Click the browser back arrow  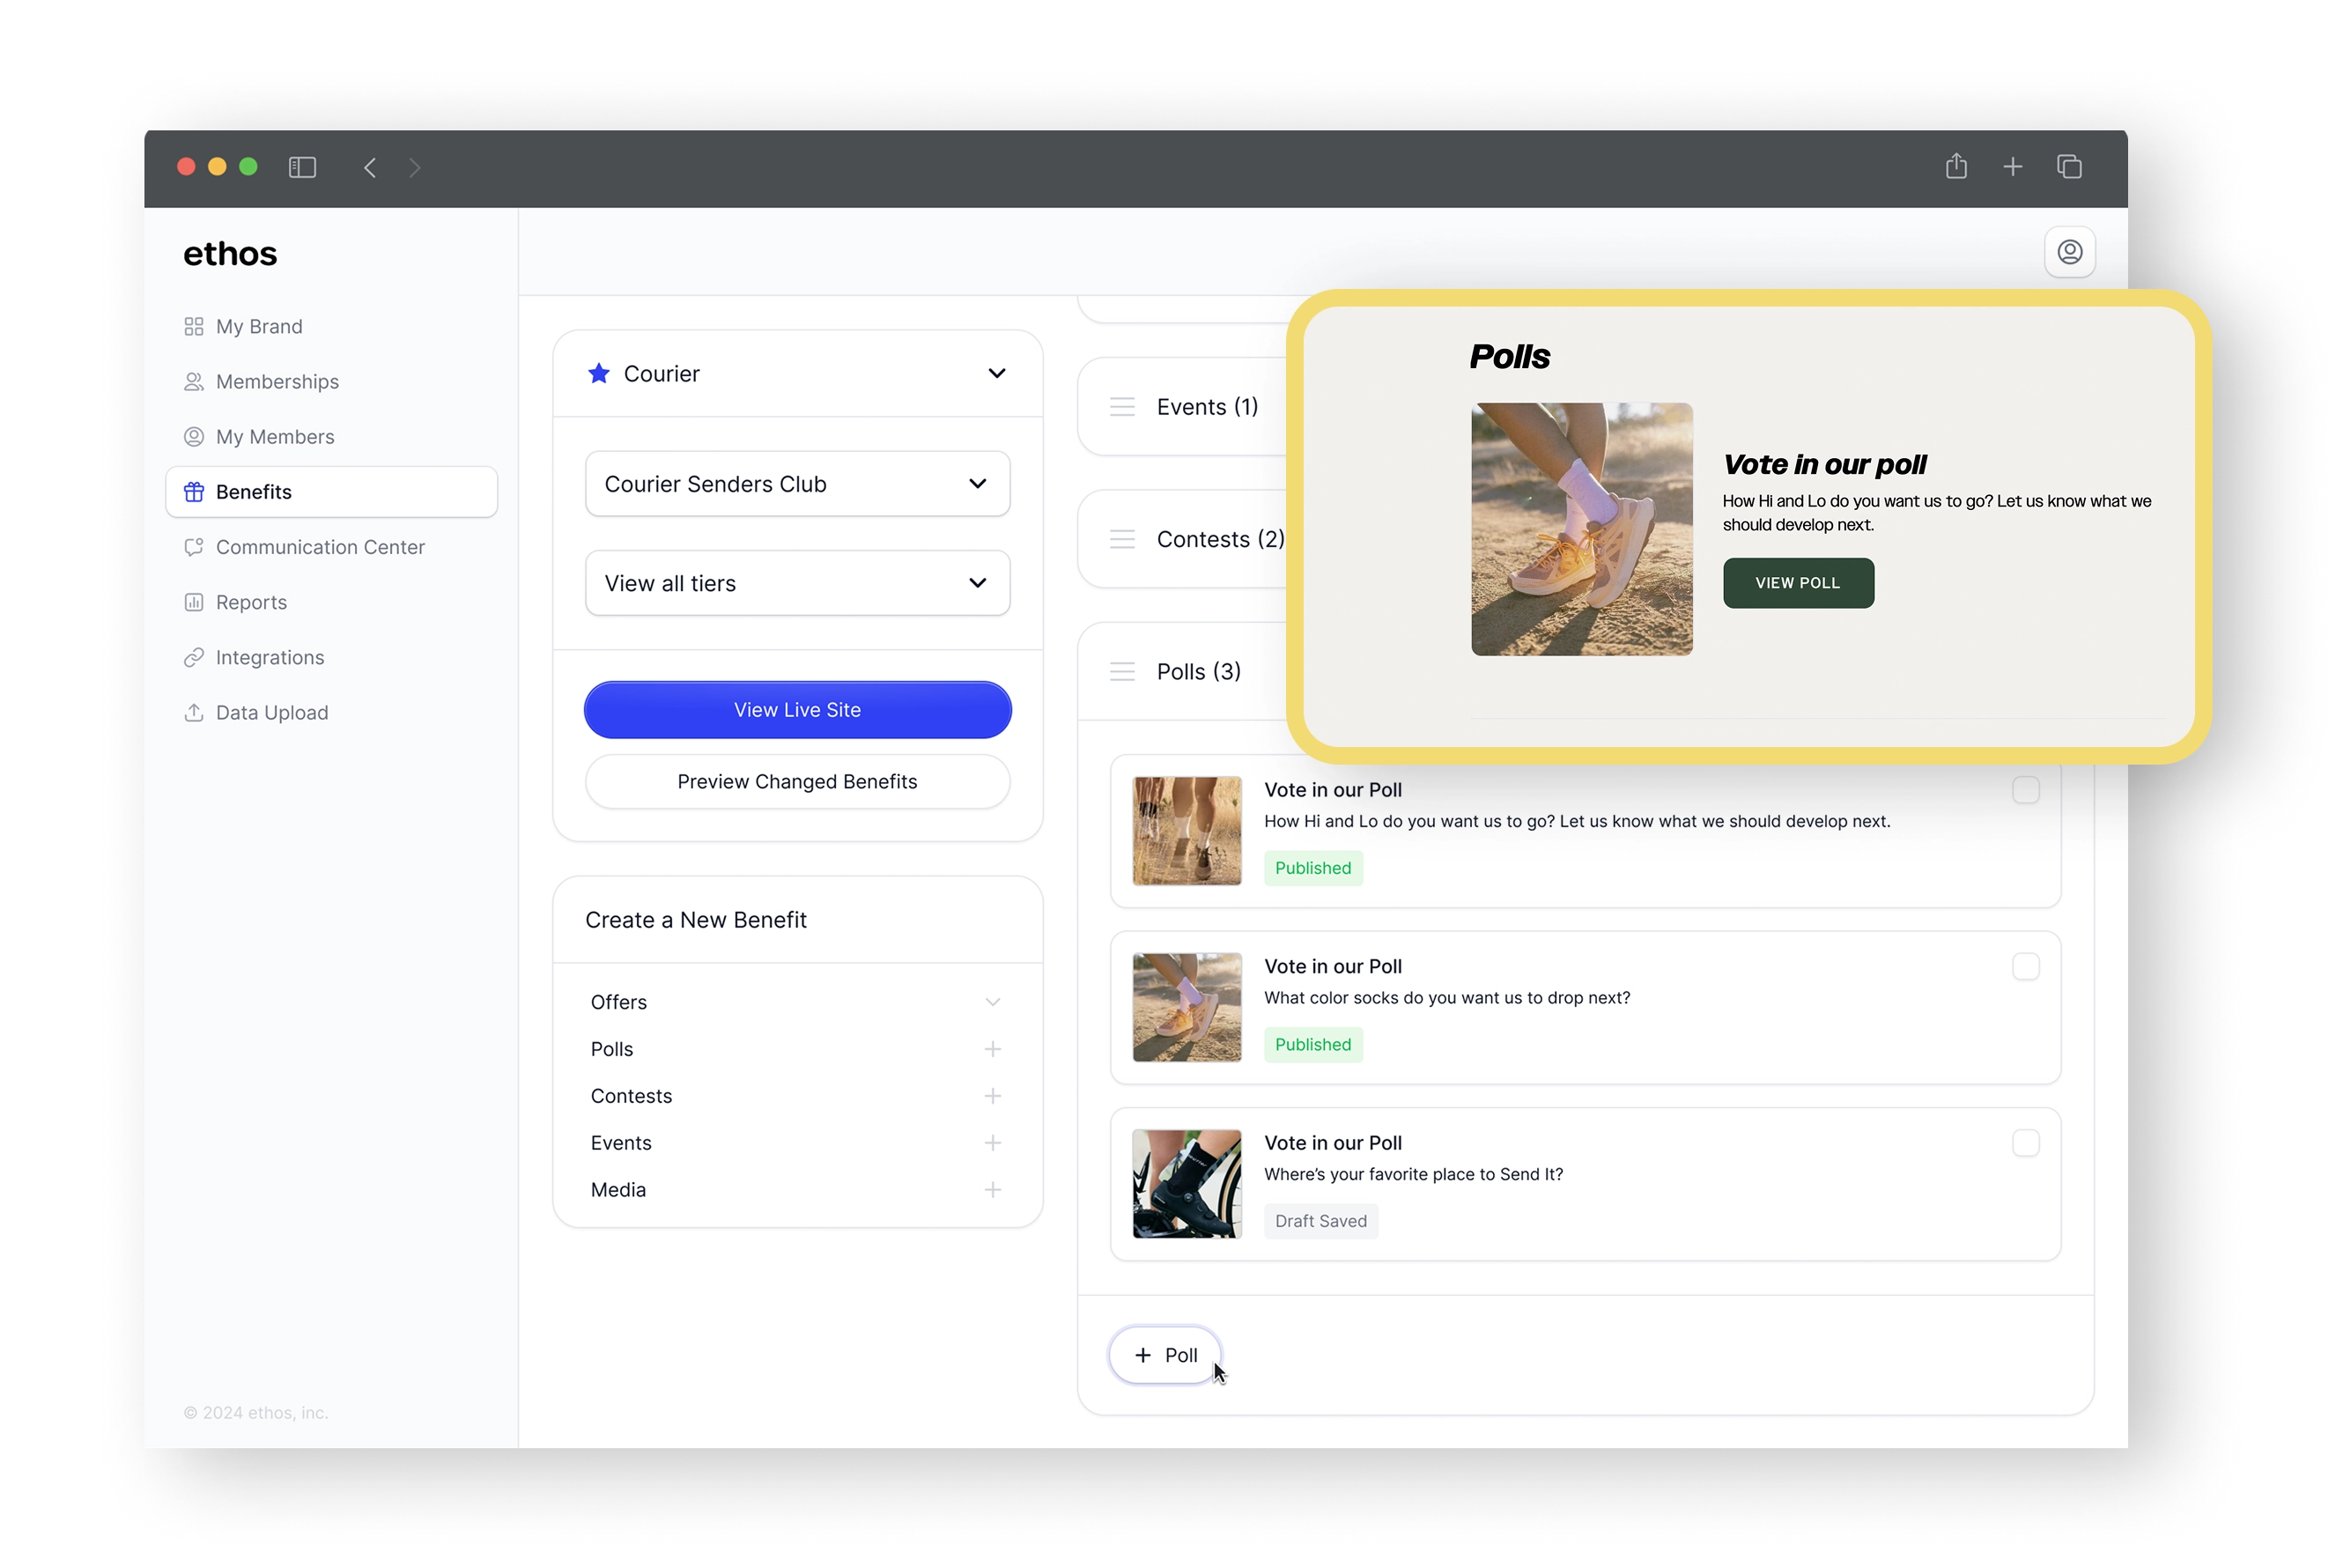pos(370,167)
